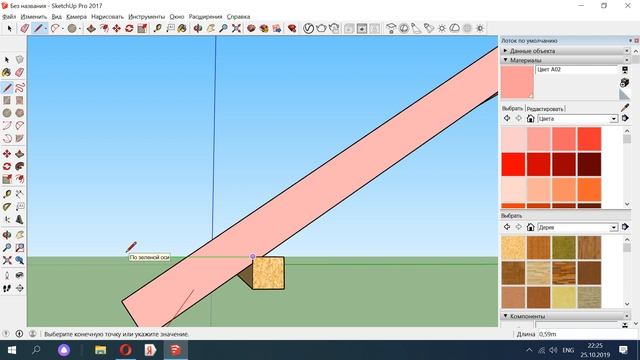Viewport: 640px width, 360px height.
Task: Toggle the fog icon in toolbar
Action: (454, 28)
